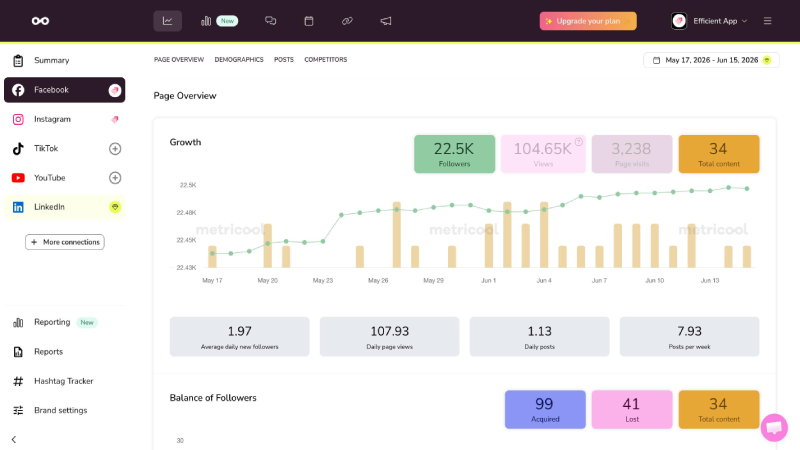This screenshot has height=450, width=800.
Task: Click the Balance of Followers heading
Action: click(x=213, y=398)
